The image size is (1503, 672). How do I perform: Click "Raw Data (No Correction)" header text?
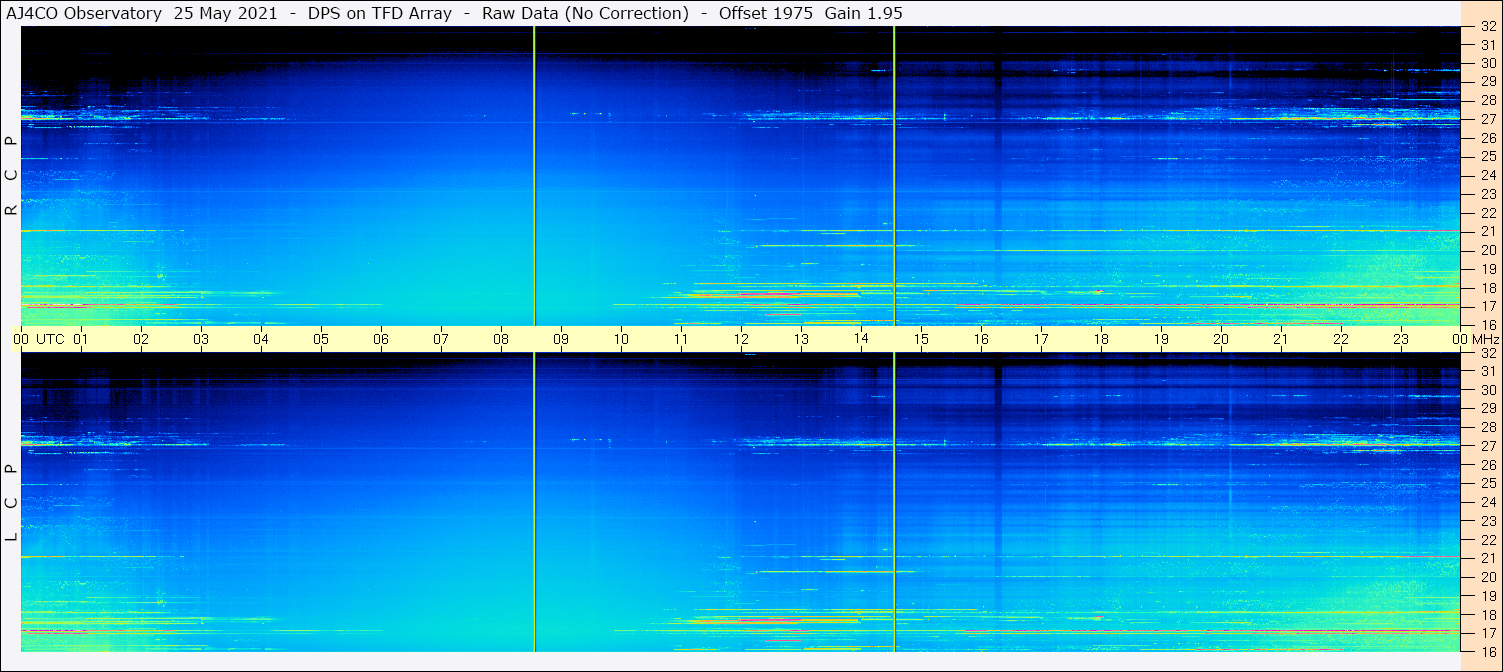[585, 13]
